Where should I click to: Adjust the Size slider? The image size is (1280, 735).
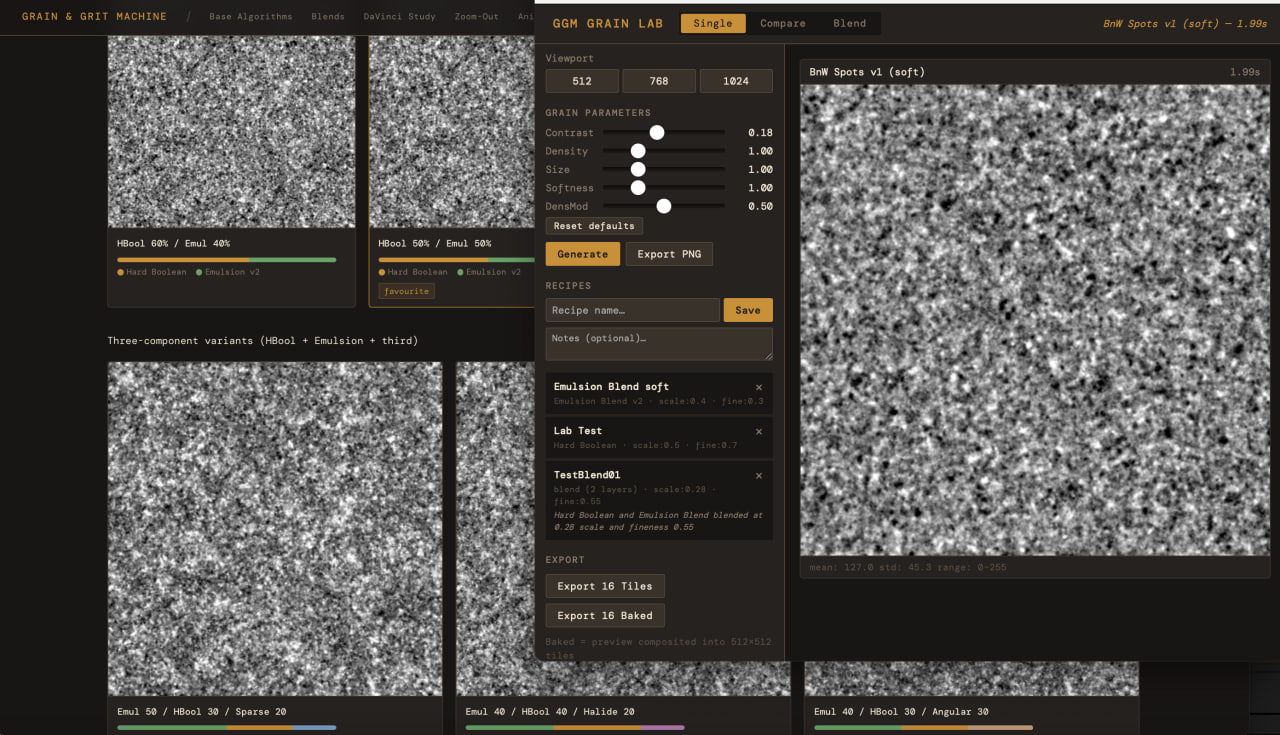pos(664,169)
